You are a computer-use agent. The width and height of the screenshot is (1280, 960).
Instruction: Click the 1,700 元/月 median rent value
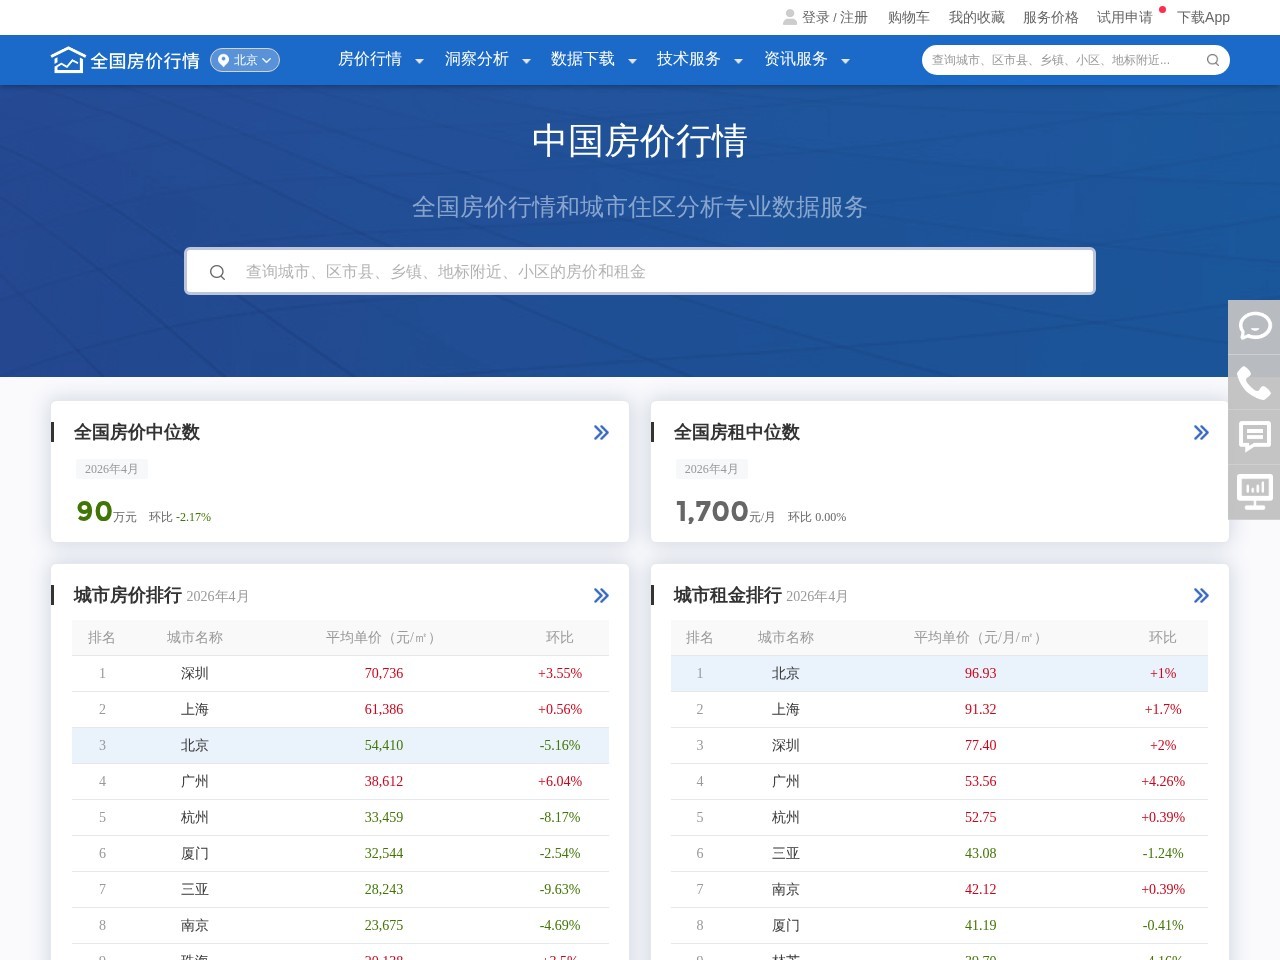pos(726,512)
